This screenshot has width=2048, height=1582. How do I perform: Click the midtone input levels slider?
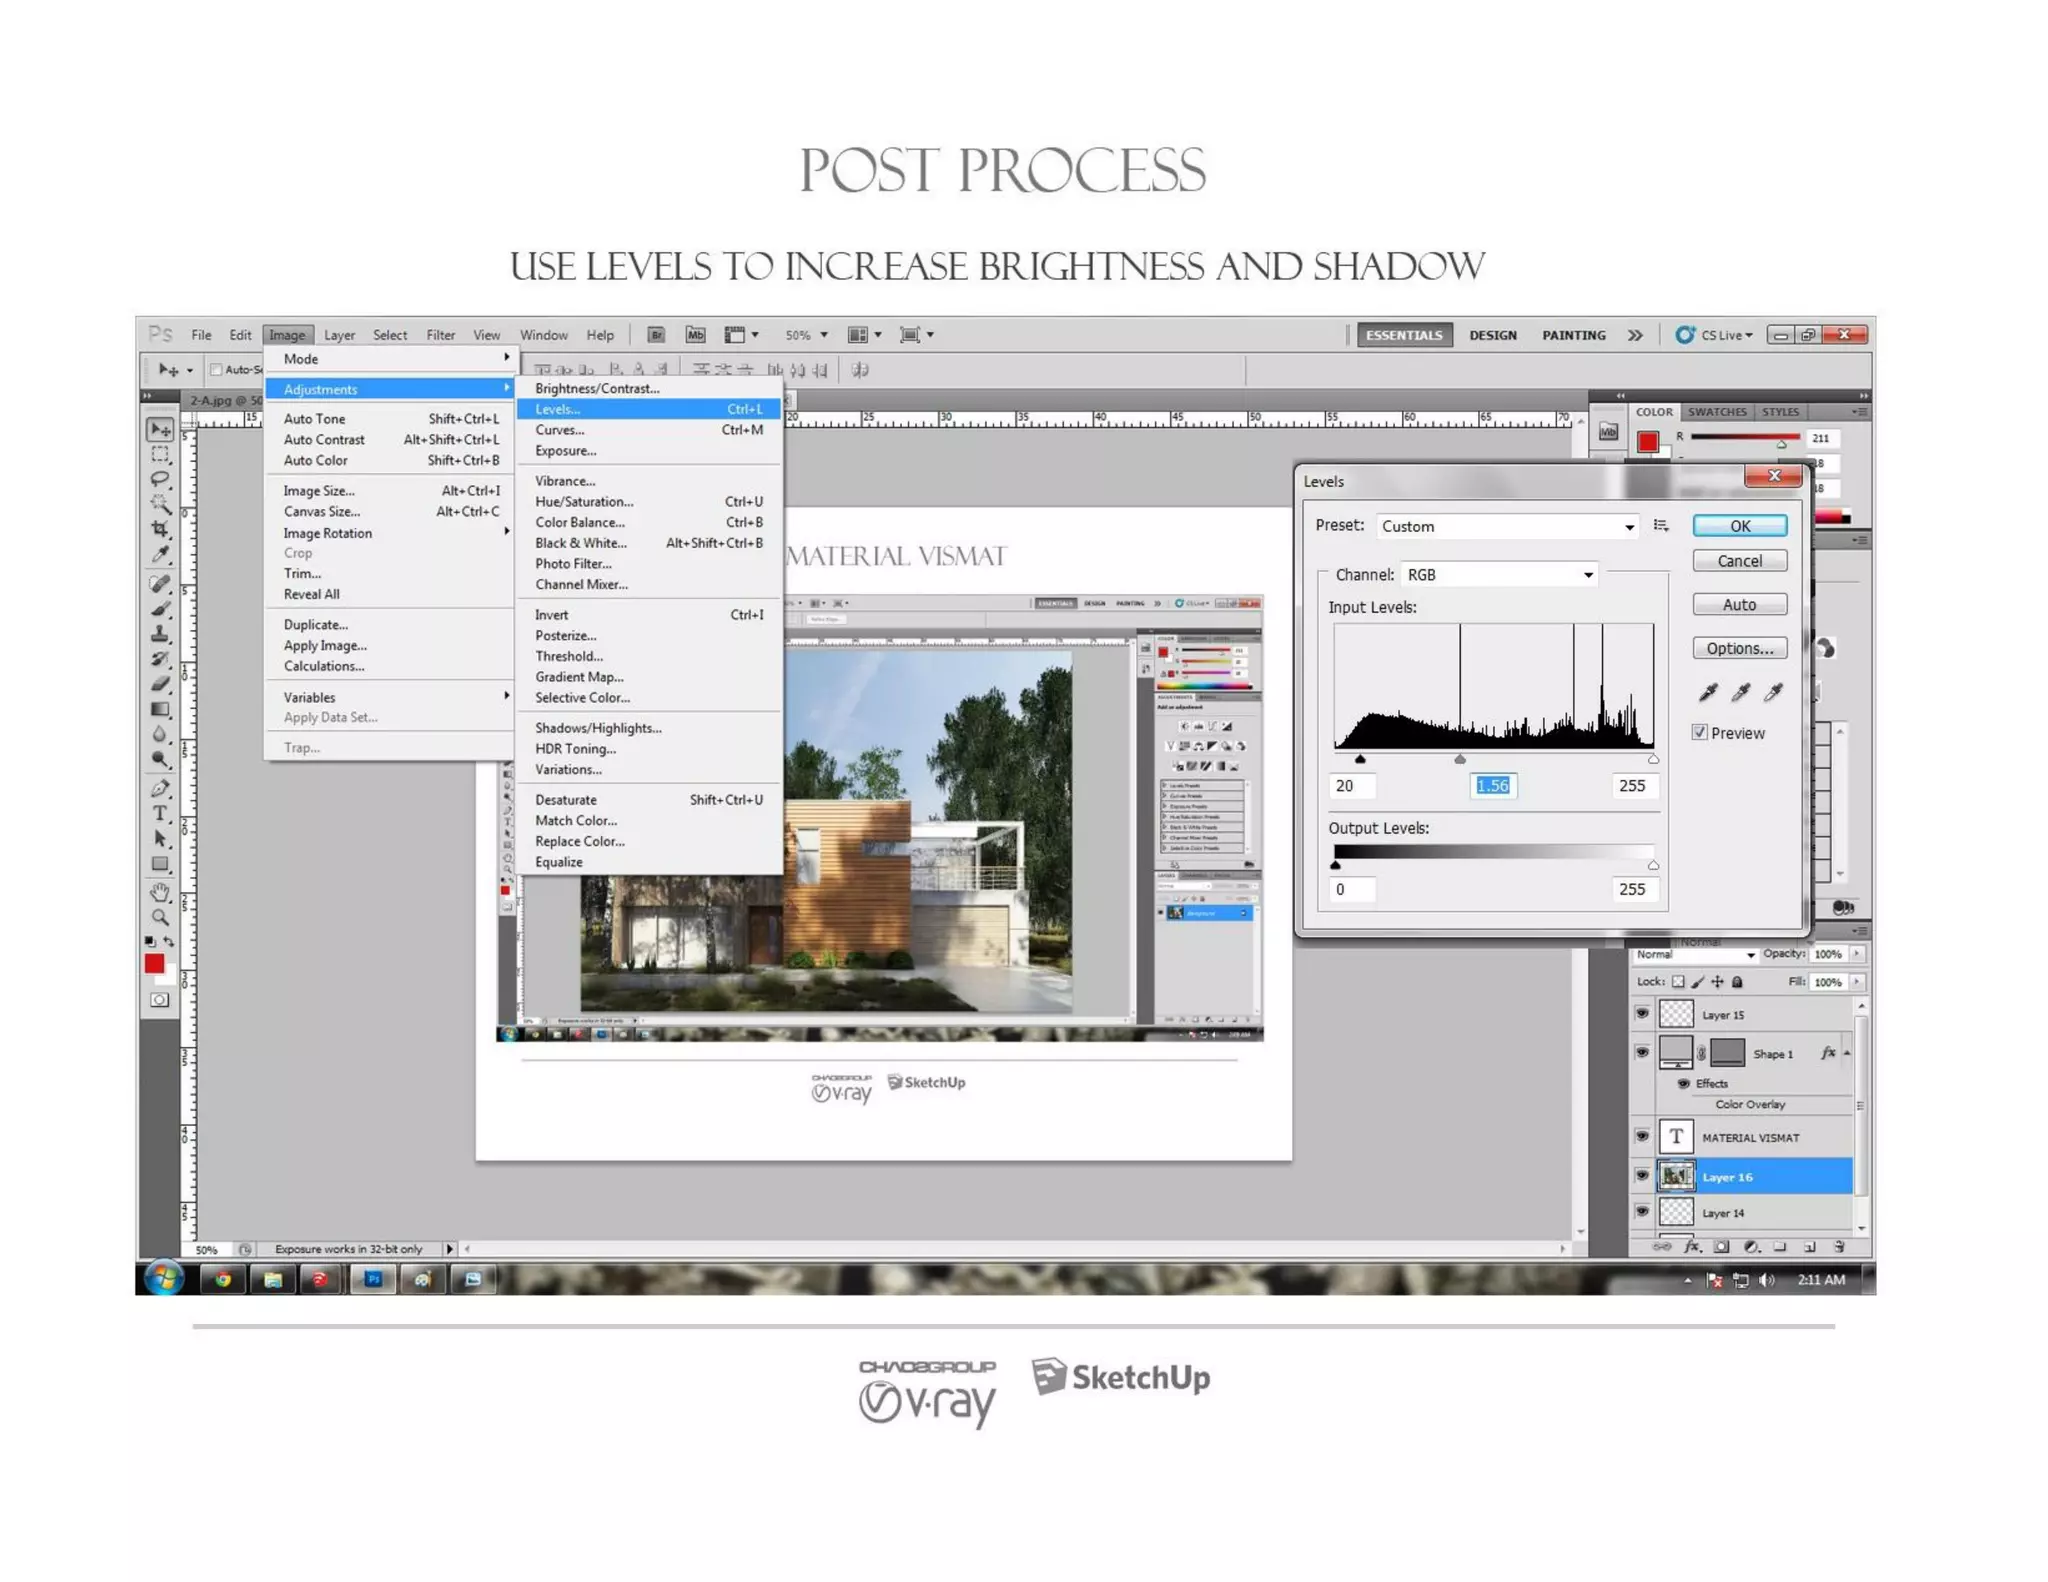tap(1460, 760)
